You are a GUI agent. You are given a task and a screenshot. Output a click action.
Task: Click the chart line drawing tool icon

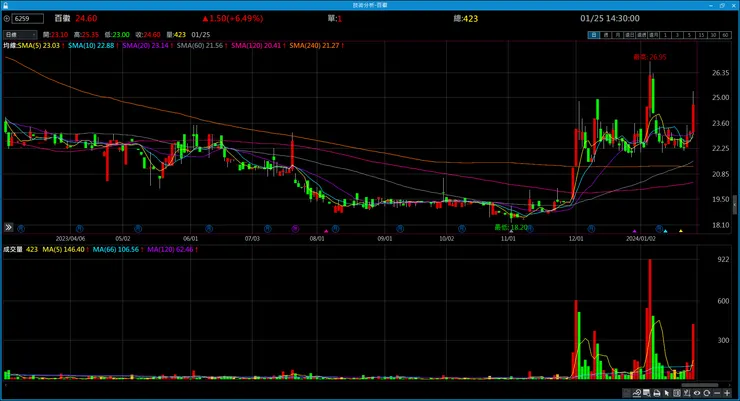(637, 393)
